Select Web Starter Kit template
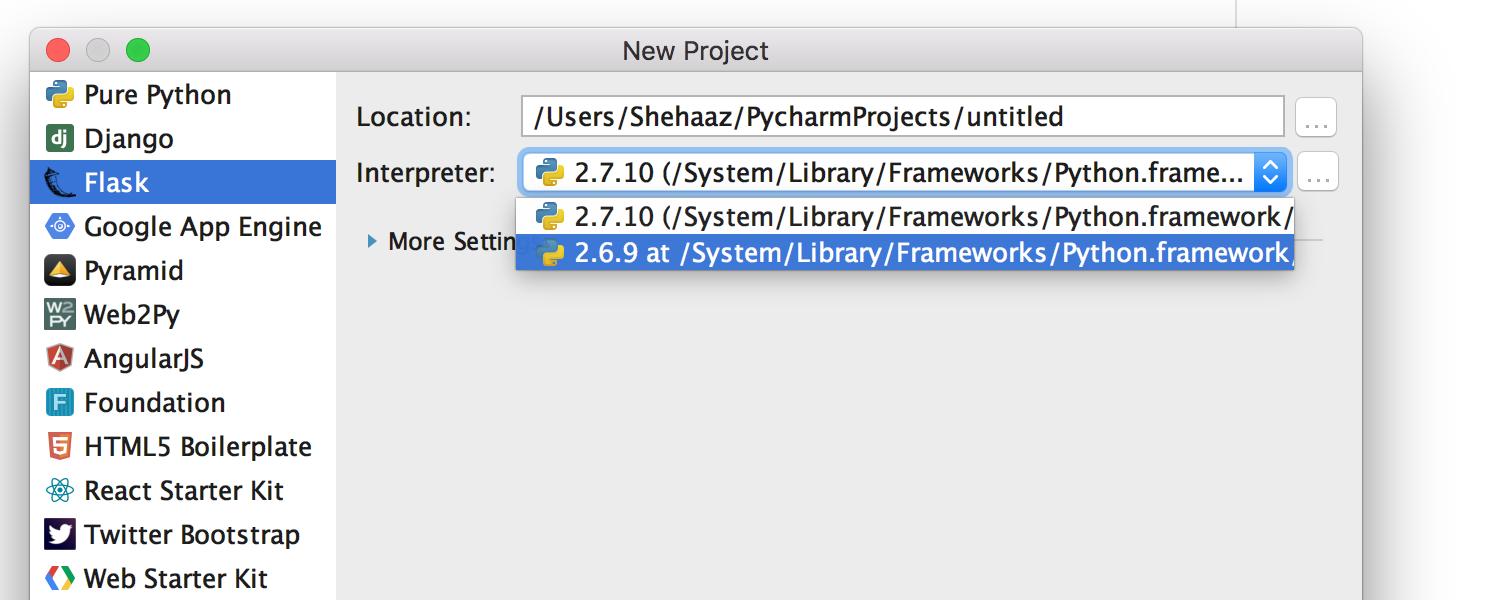 pos(183,579)
